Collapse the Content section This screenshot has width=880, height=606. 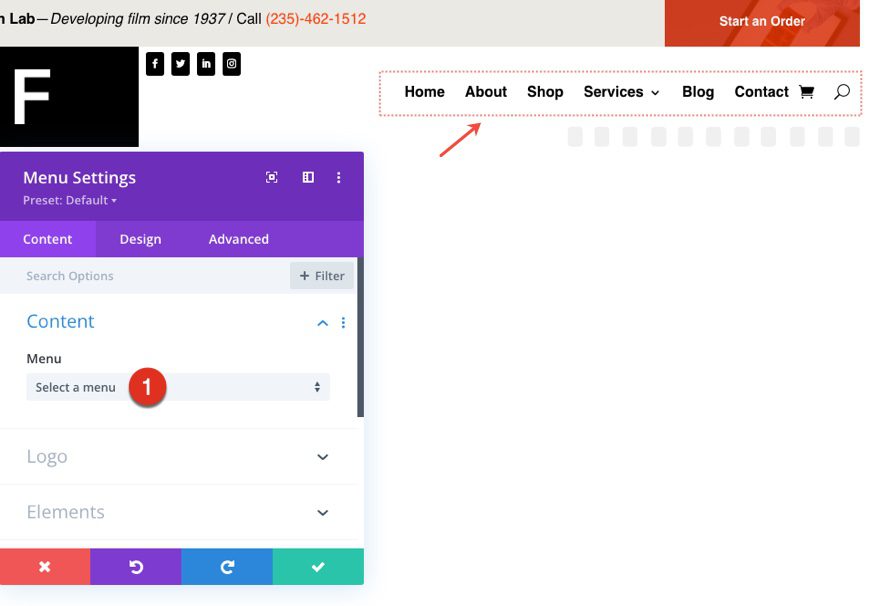322,322
